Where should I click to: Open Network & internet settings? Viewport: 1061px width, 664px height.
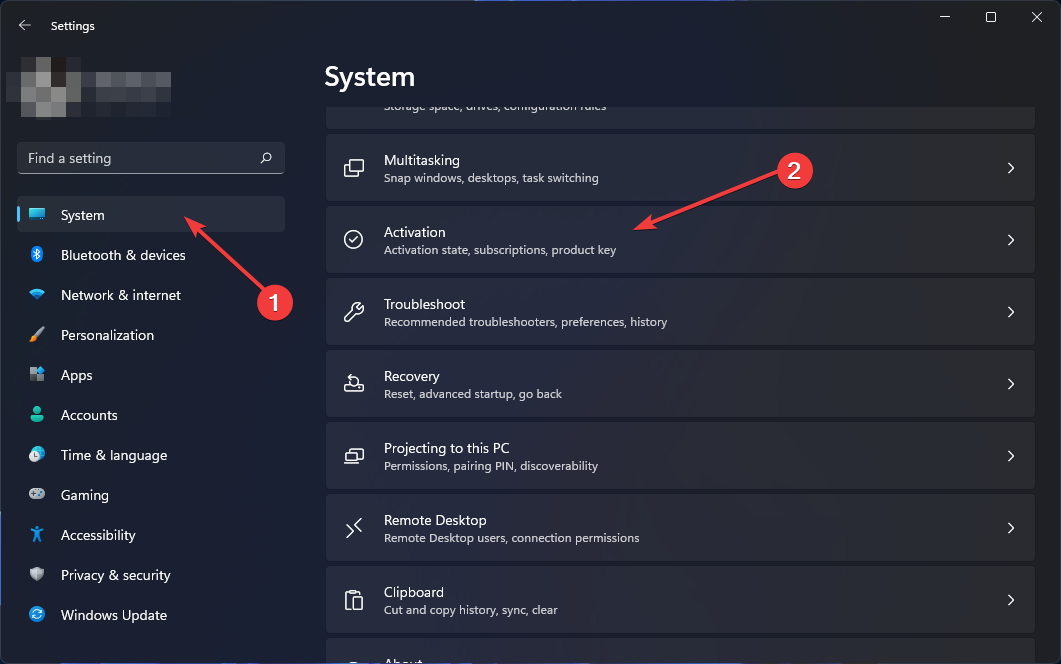click(x=151, y=294)
